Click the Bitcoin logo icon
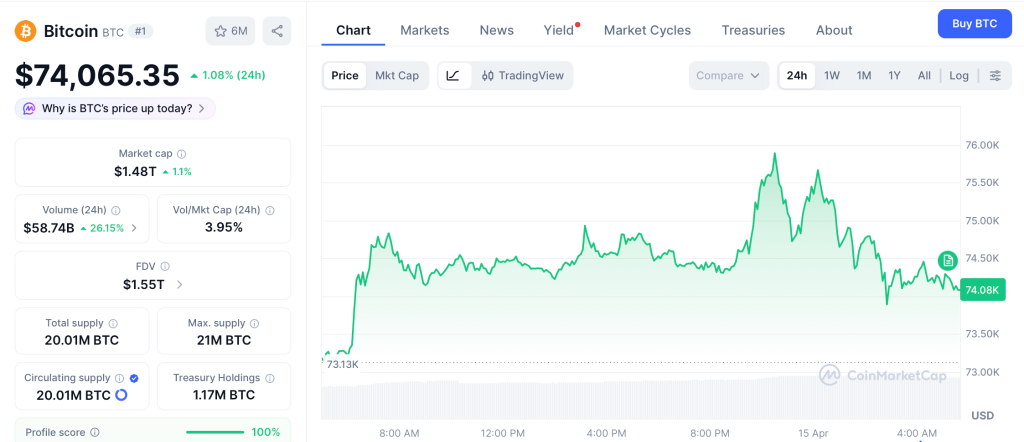This screenshot has height=442, width=1024. pos(25,31)
